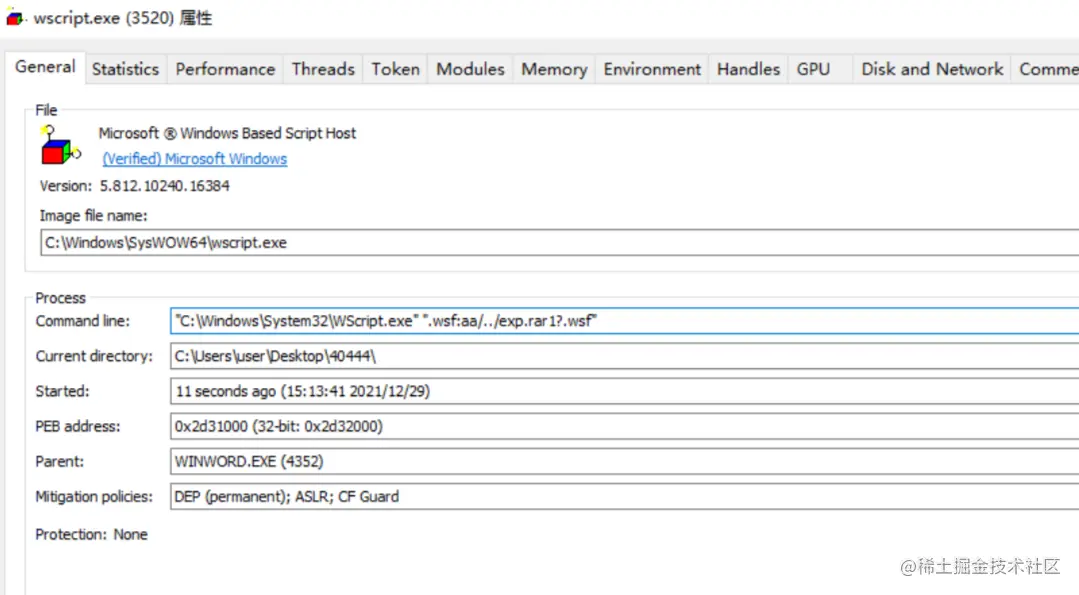Open the (Verified) Microsoft Windows link
The width and height of the screenshot is (1079, 595).
click(x=195, y=159)
